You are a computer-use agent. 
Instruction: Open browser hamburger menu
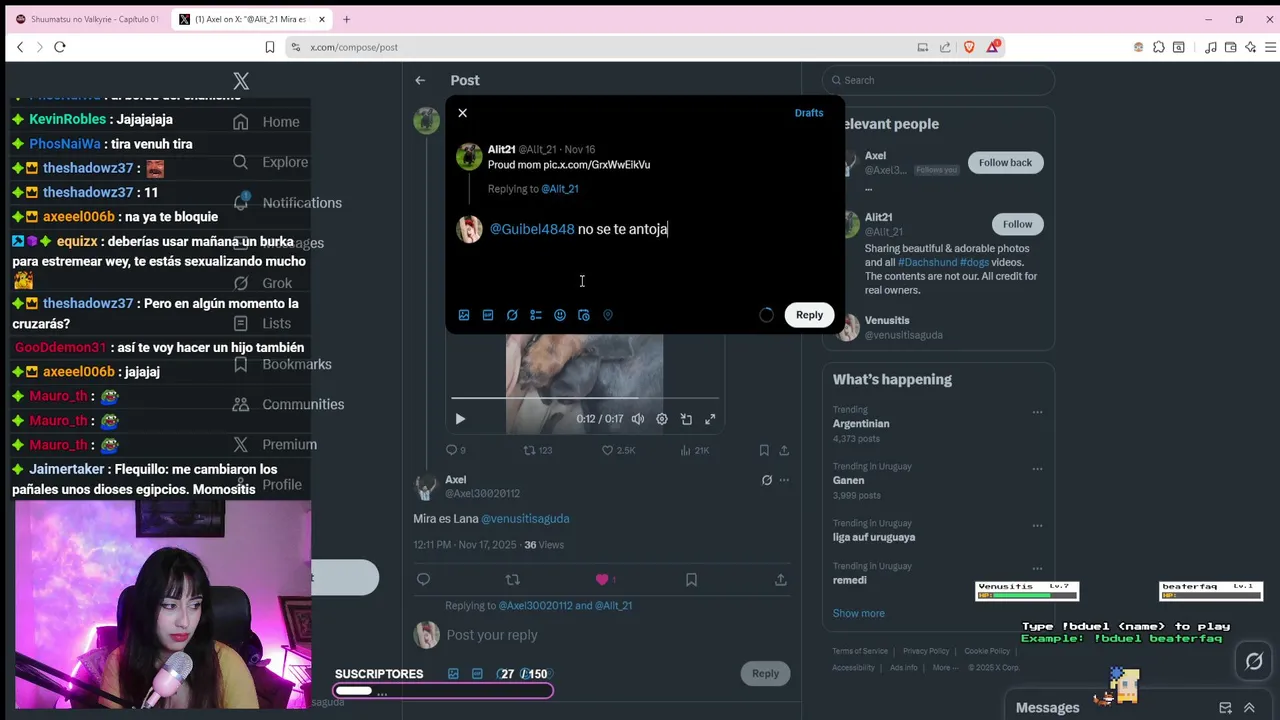1271,47
